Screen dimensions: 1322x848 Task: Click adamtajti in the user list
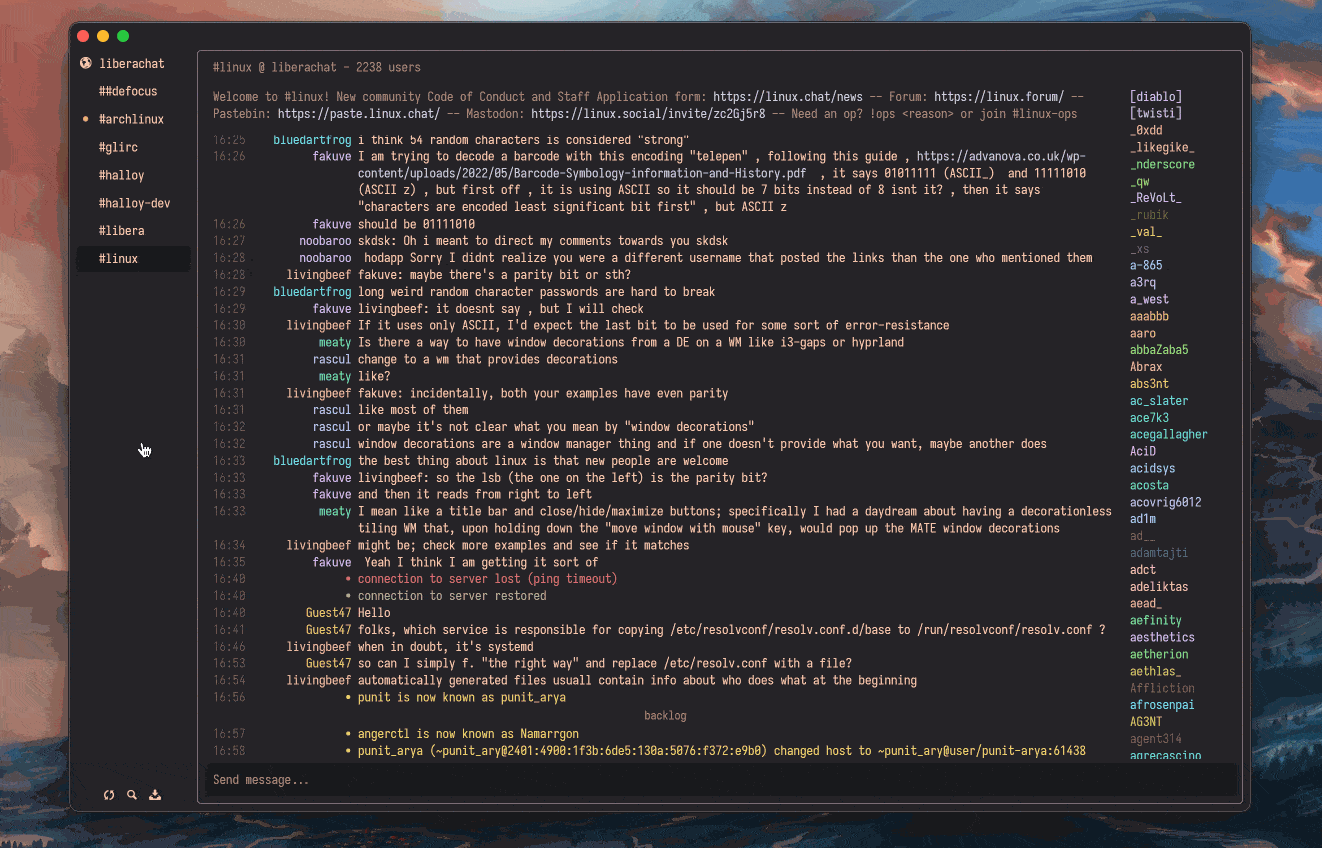point(1159,553)
